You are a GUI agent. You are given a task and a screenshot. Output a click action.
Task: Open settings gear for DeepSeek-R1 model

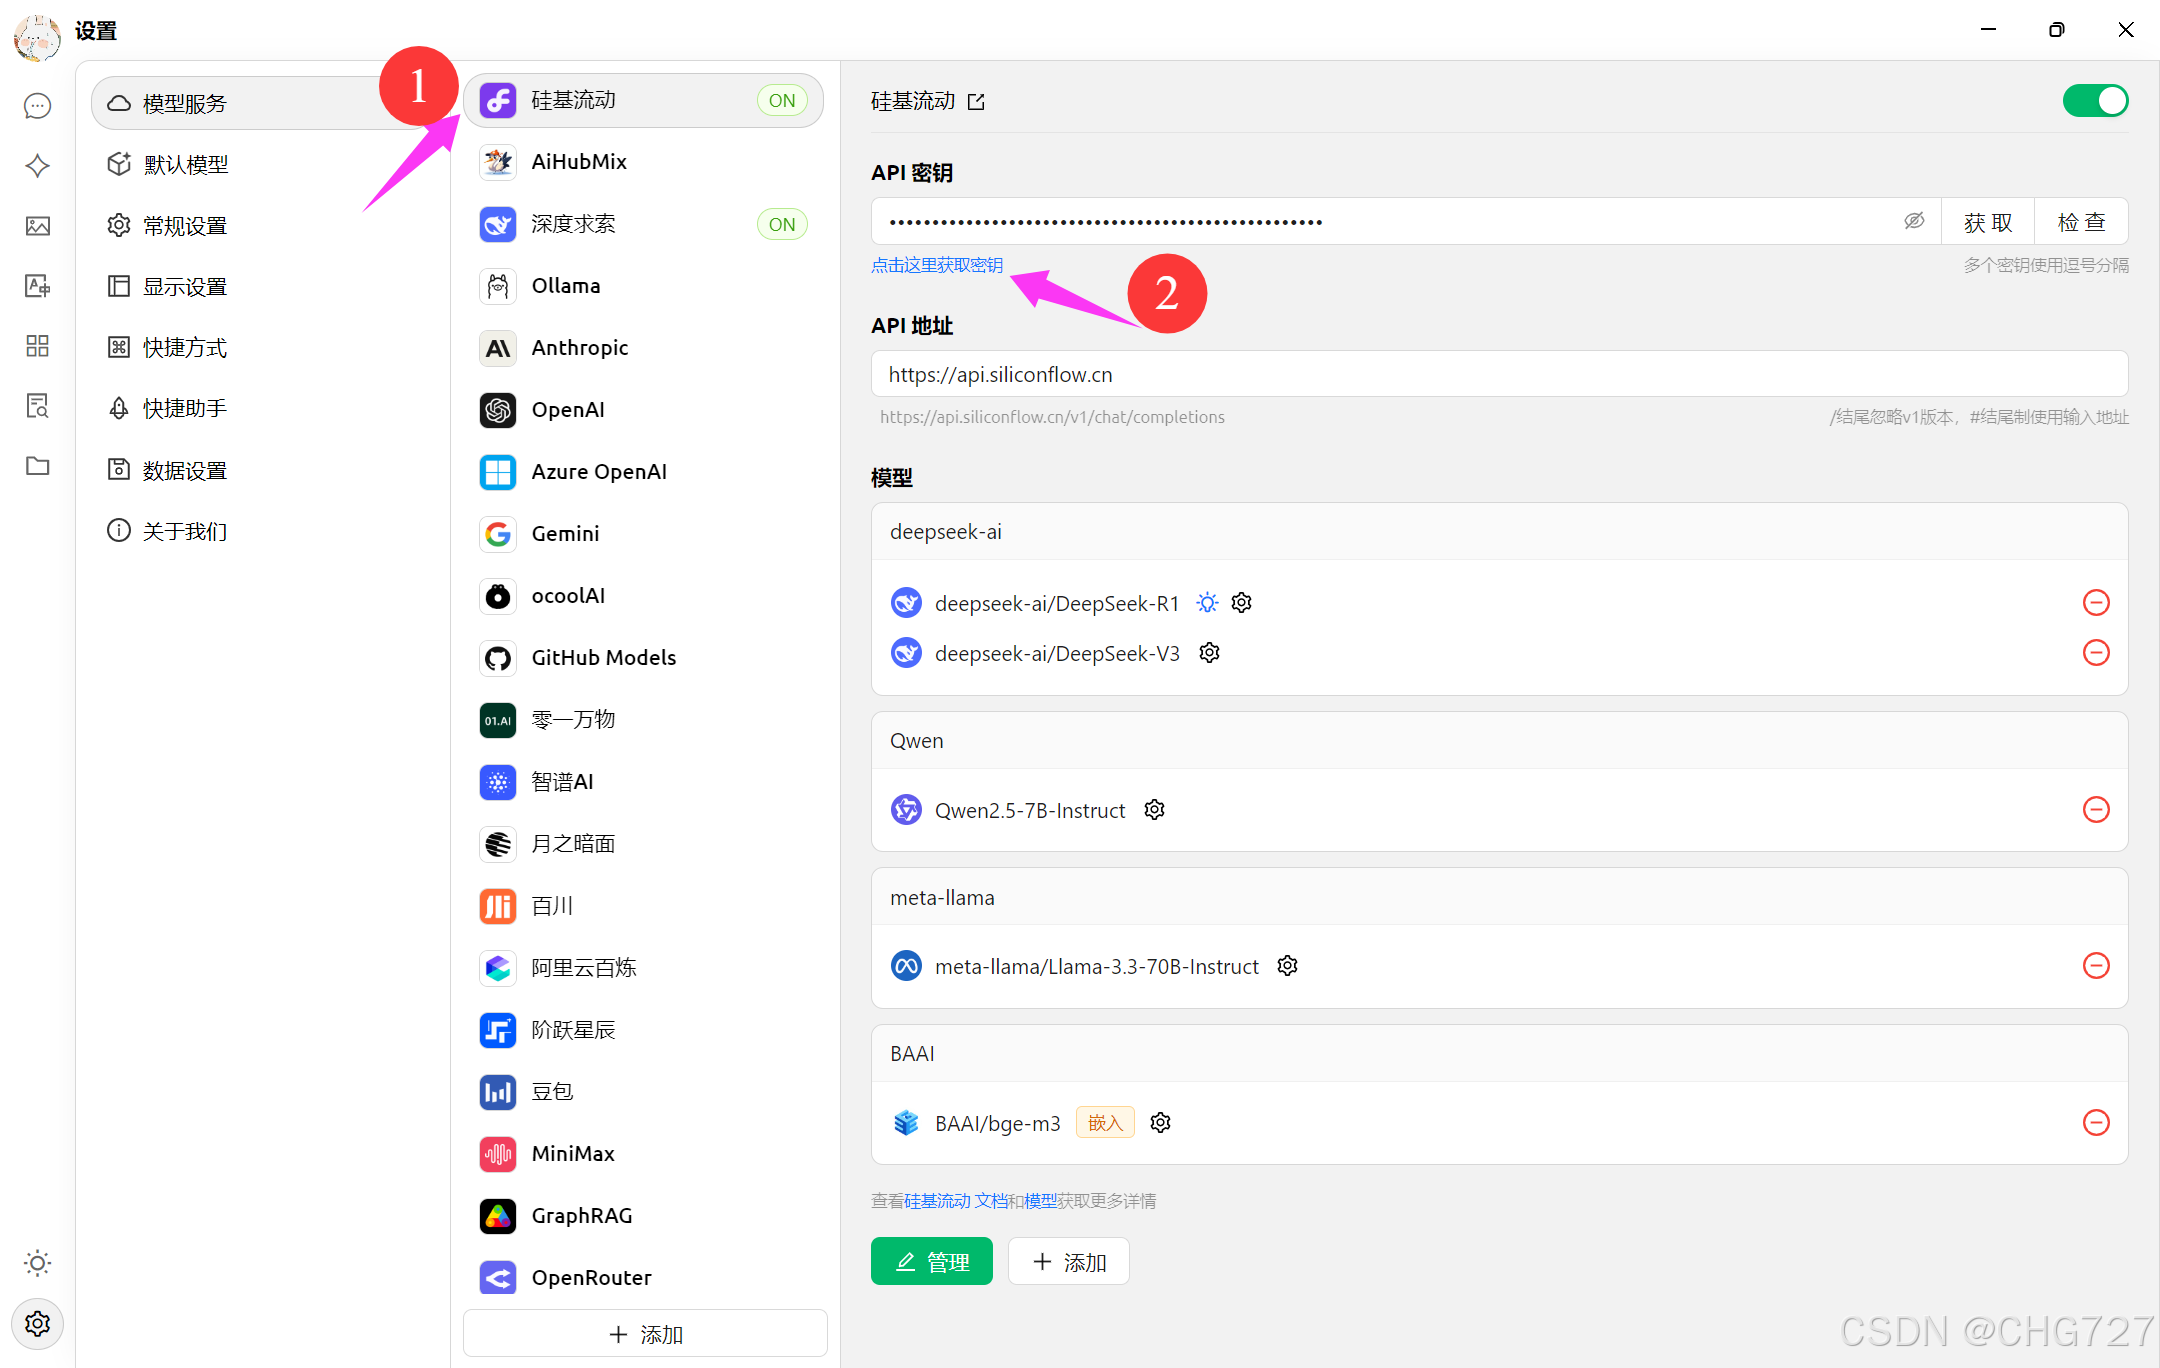click(1241, 603)
